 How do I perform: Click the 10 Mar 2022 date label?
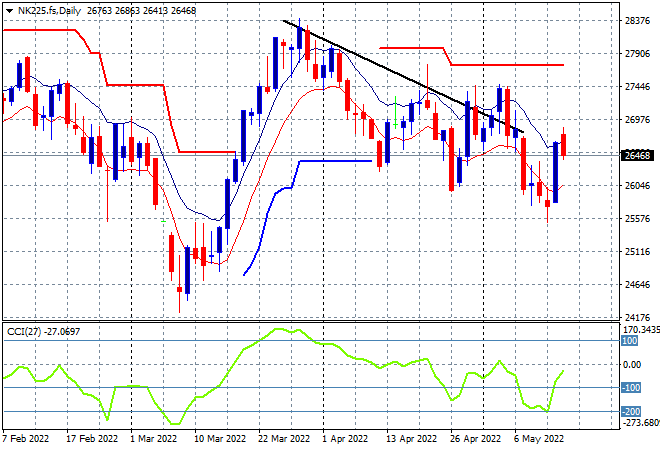coord(220,439)
